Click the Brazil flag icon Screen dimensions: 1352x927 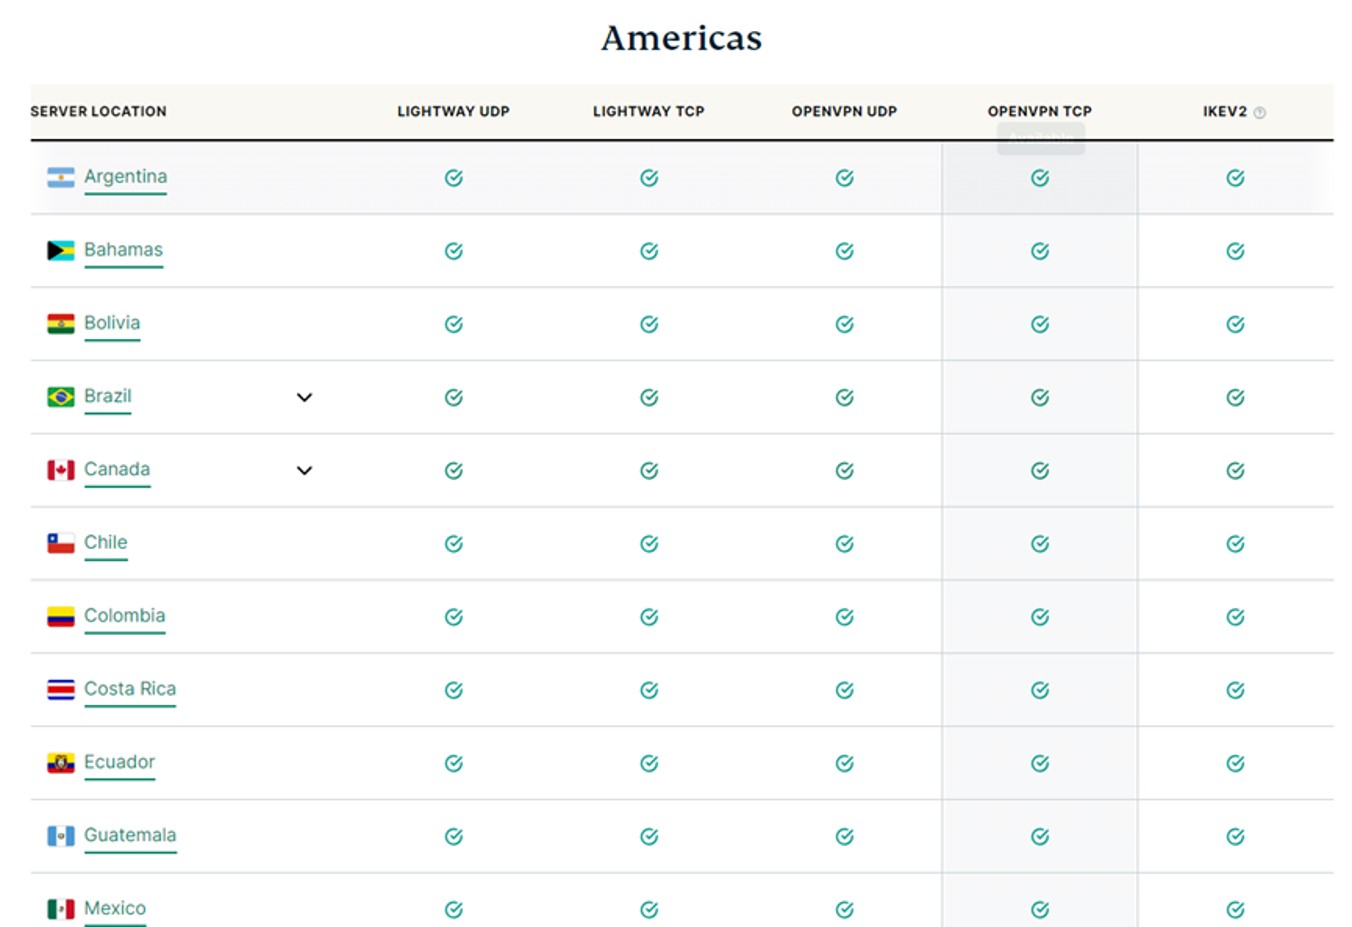pos(61,396)
